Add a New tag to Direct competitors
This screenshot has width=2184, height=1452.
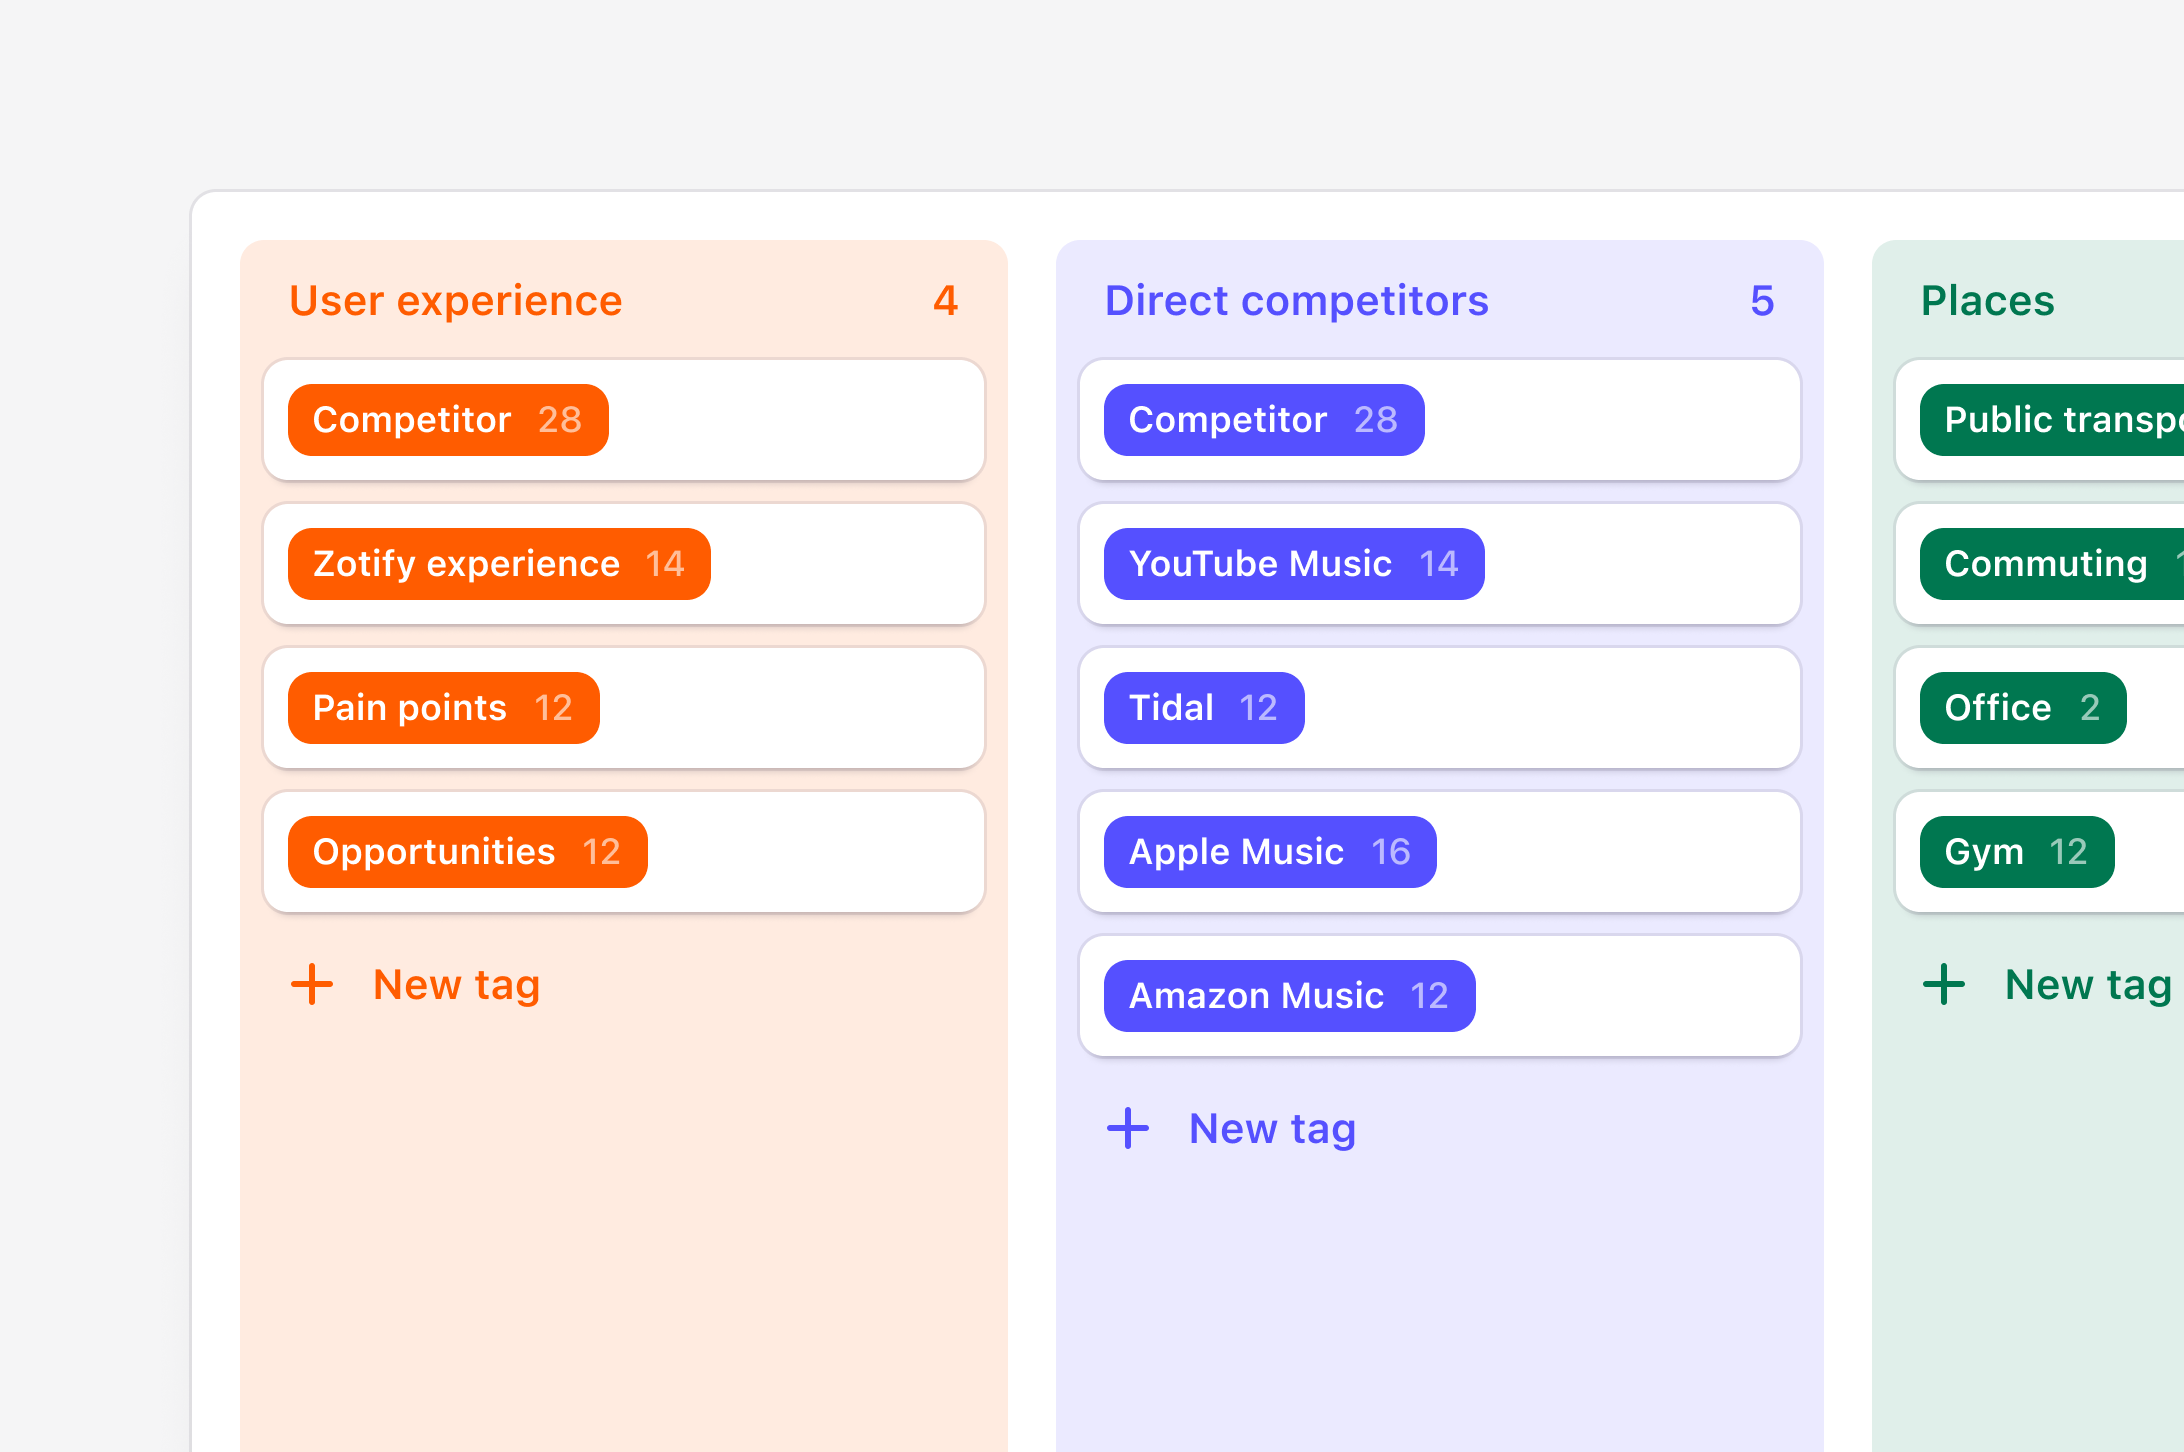(1272, 1129)
